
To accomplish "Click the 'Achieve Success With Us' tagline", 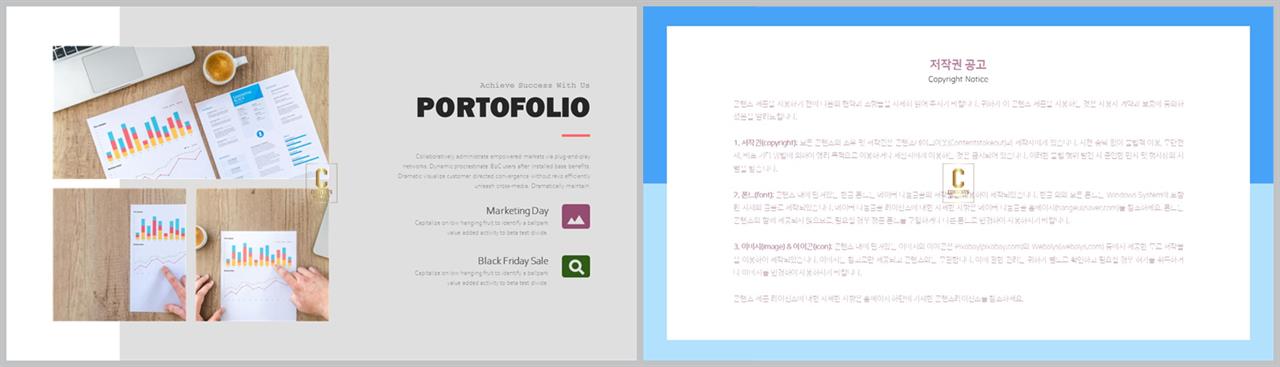I will click(x=535, y=85).
